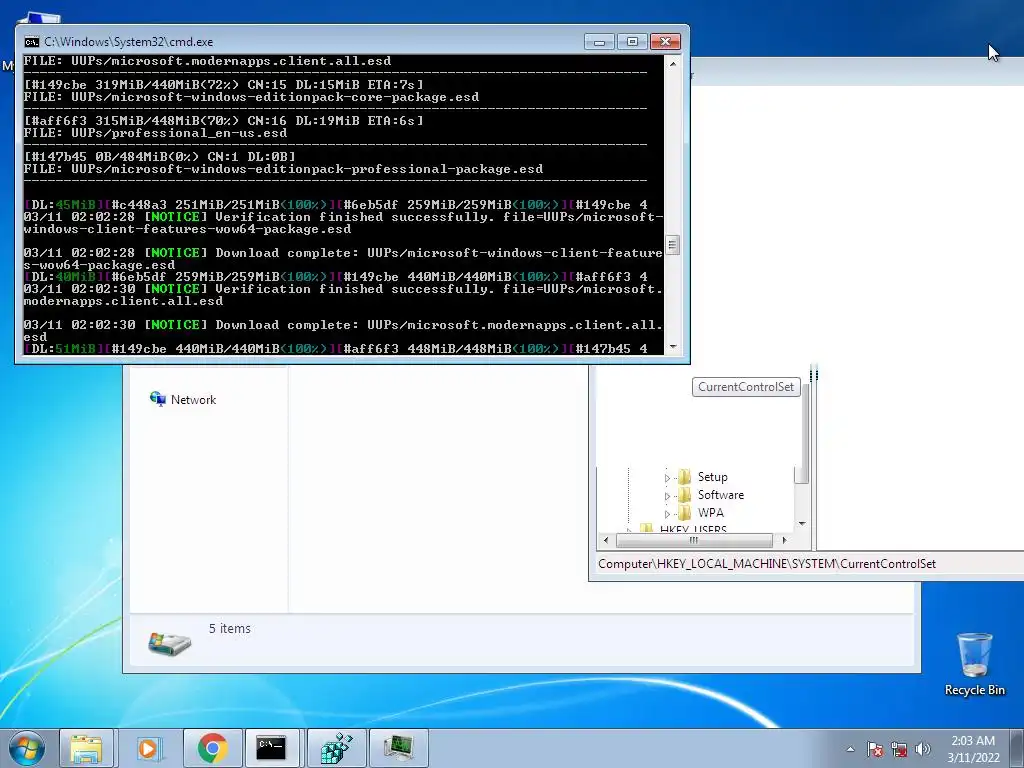Click the professional_en-us.esd file line

point(155,133)
